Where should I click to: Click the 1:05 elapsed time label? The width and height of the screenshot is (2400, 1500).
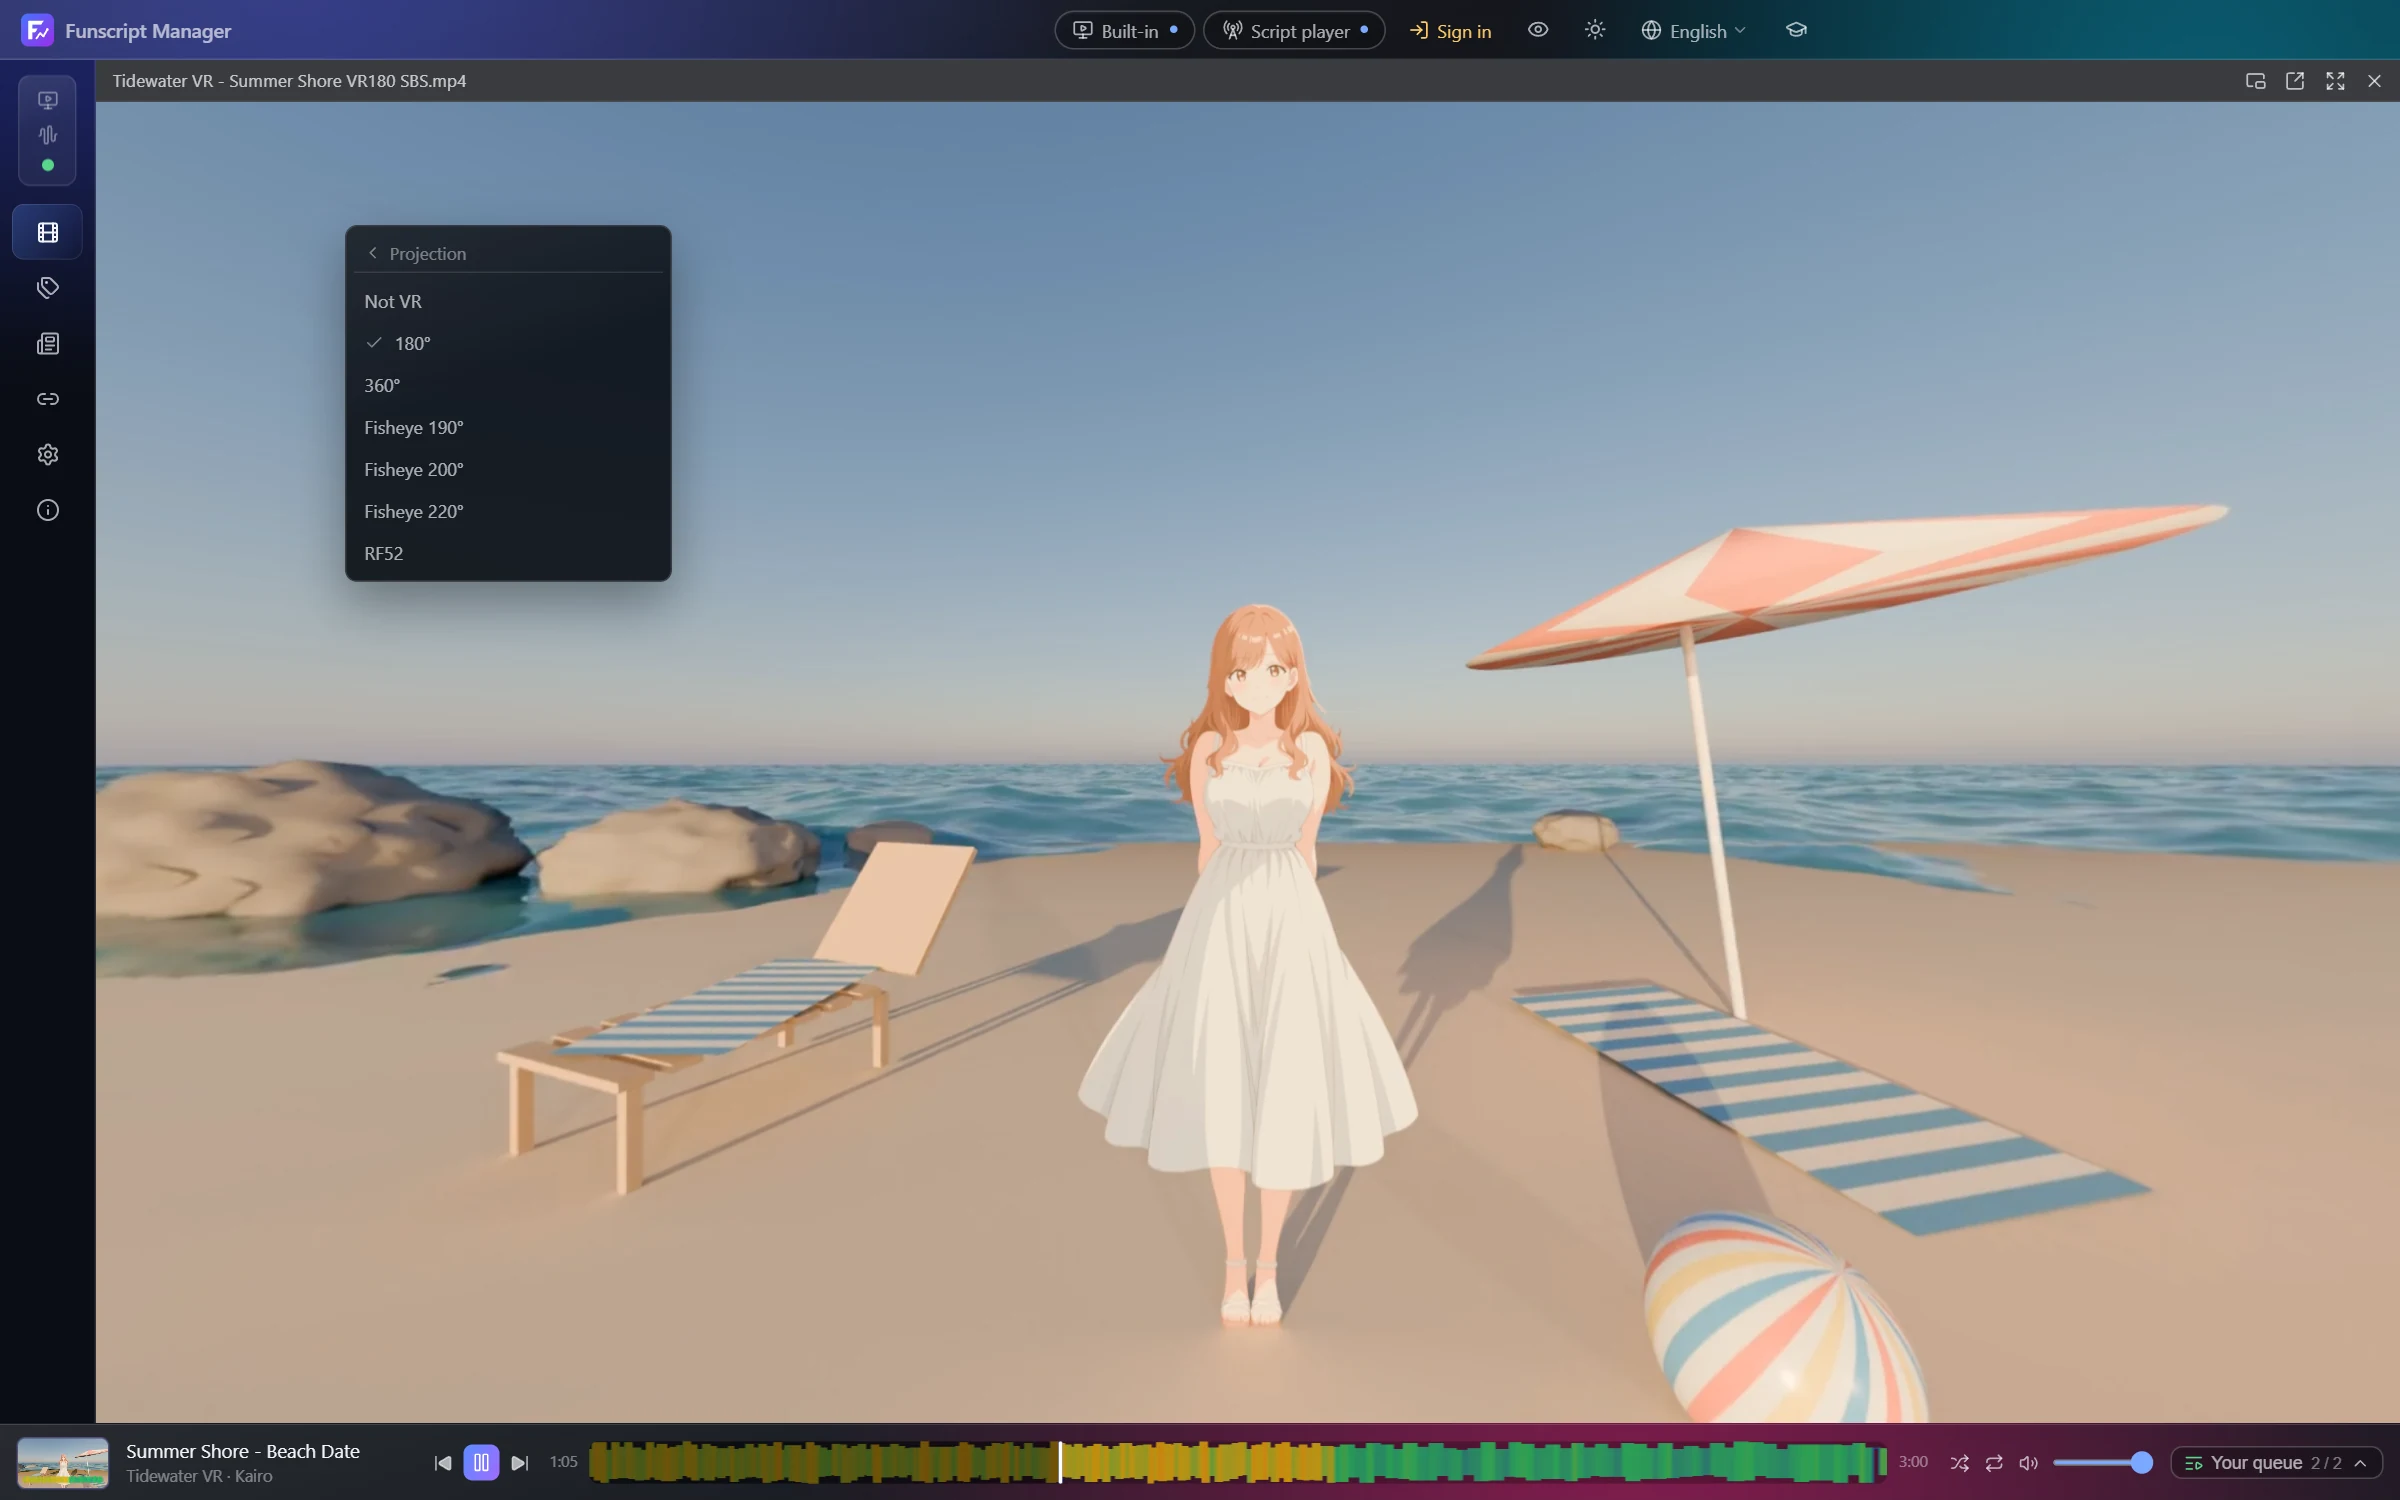coord(564,1462)
